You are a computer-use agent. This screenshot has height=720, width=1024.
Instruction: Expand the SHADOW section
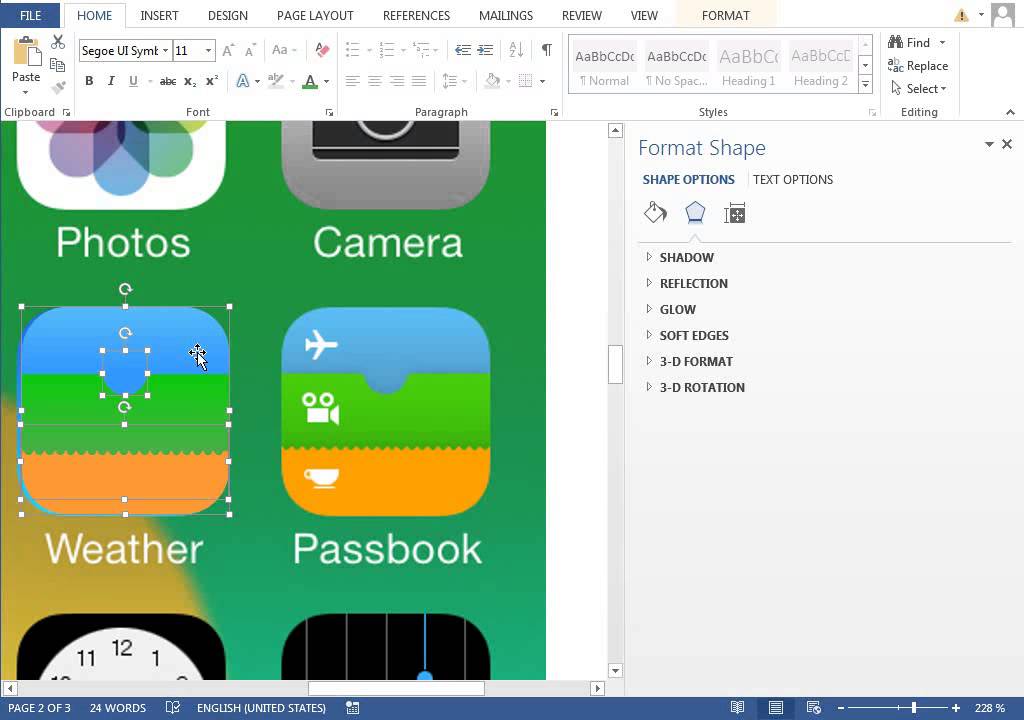click(687, 257)
